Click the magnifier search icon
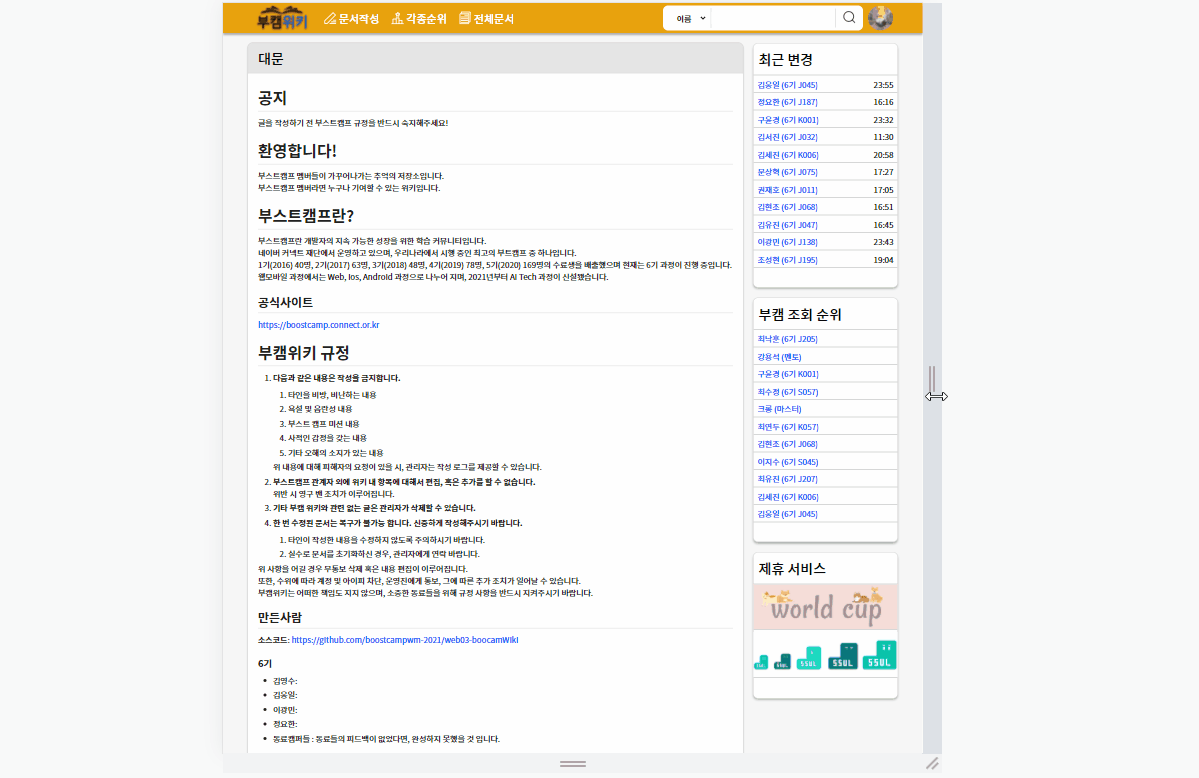This screenshot has height=778, width=1199. 849,18
